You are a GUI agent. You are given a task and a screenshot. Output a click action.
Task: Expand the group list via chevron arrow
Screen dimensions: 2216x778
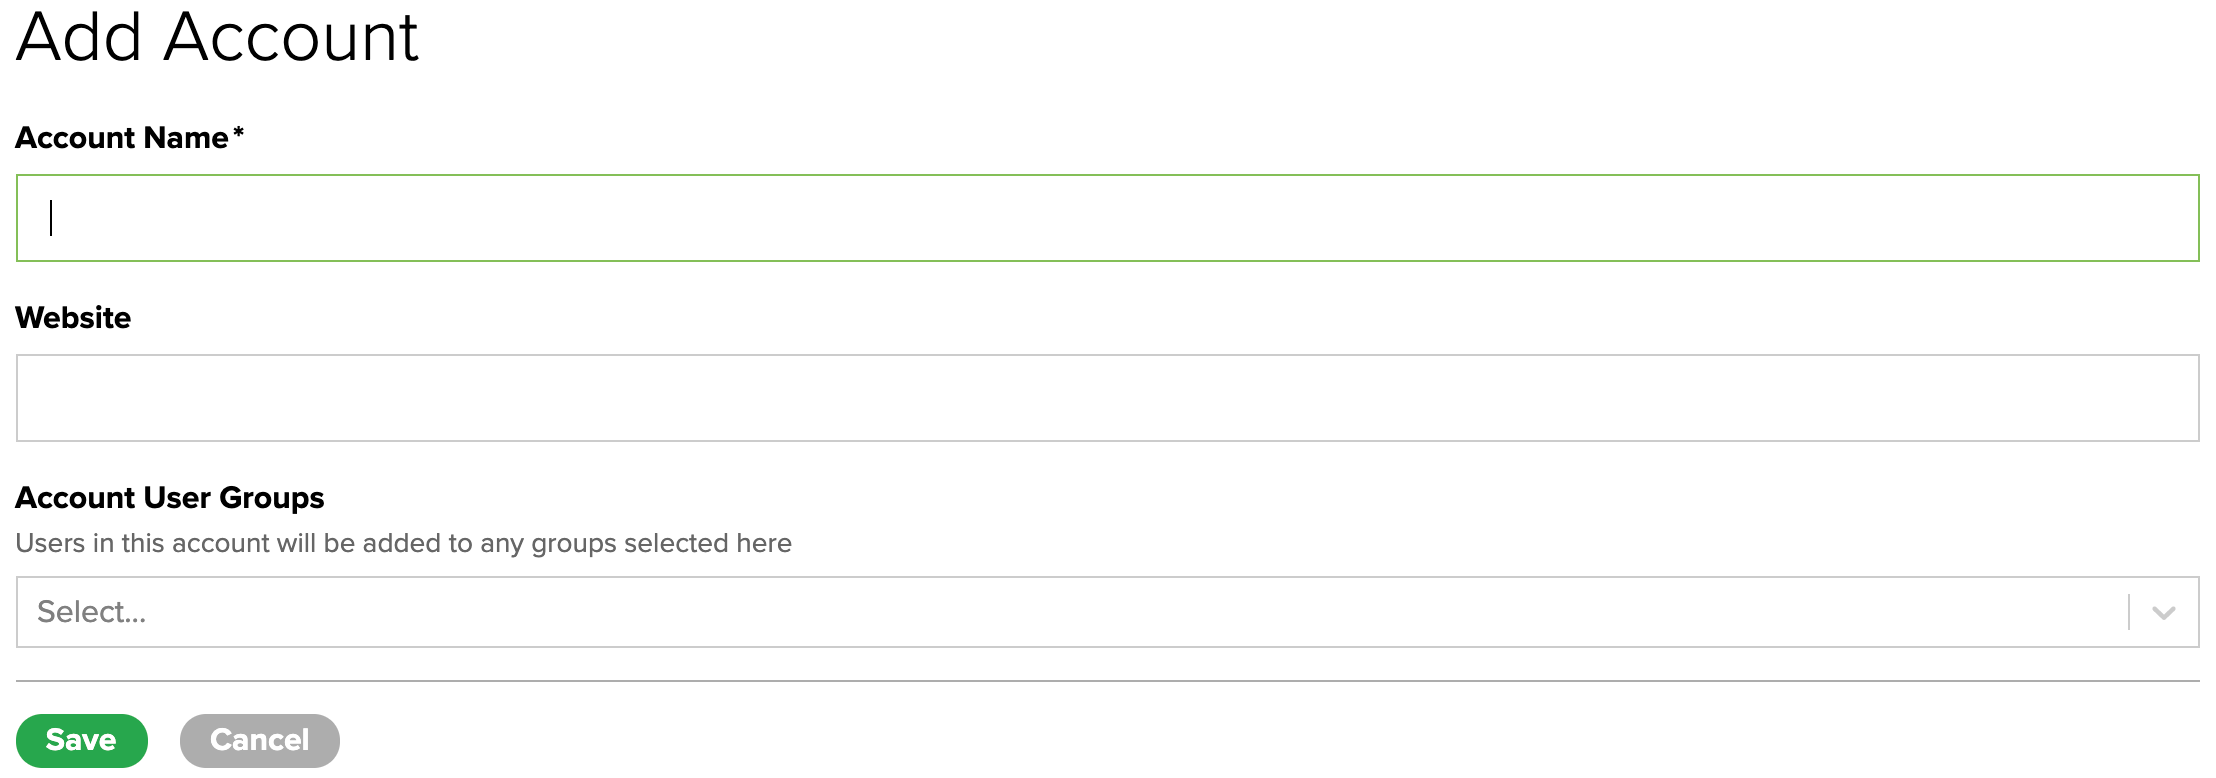(2164, 613)
